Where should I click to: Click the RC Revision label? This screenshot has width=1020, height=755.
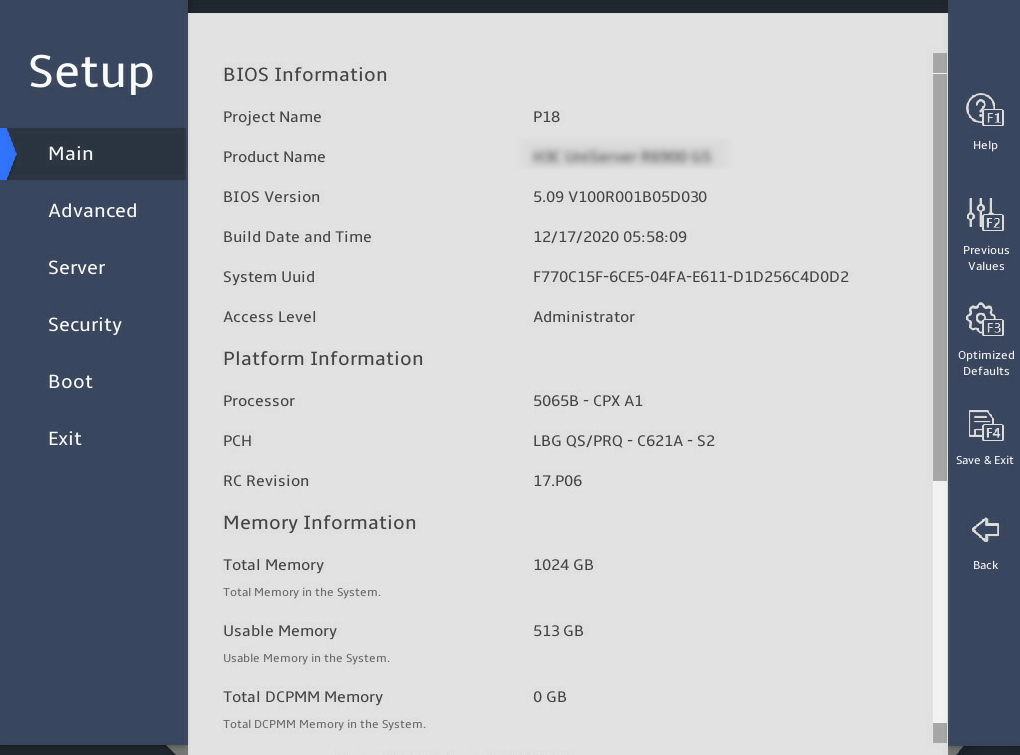coord(266,481)
